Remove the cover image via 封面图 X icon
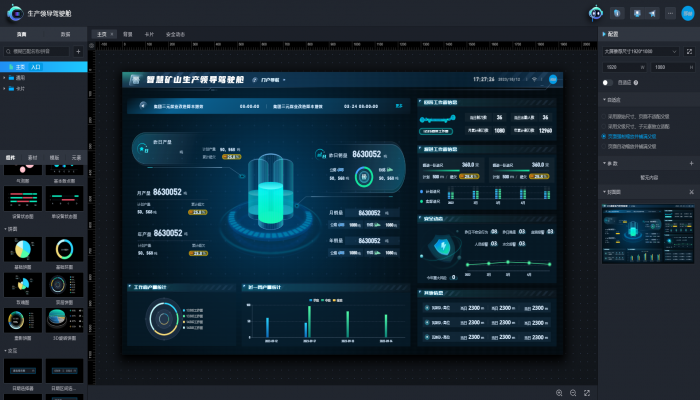 pos(691,192)
